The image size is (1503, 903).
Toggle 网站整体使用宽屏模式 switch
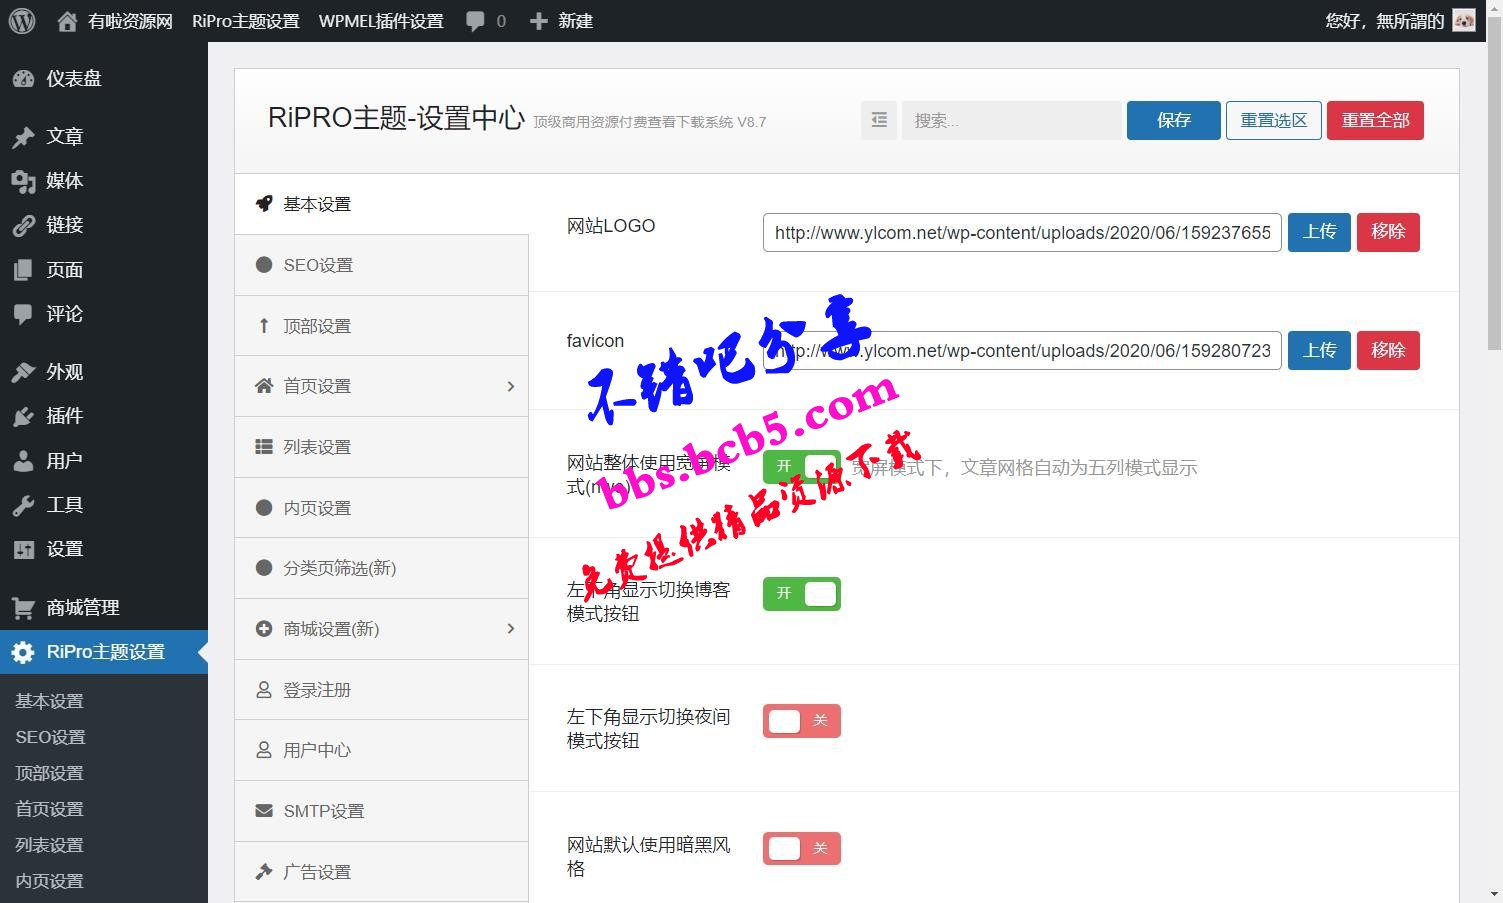(x=802, y=467)
